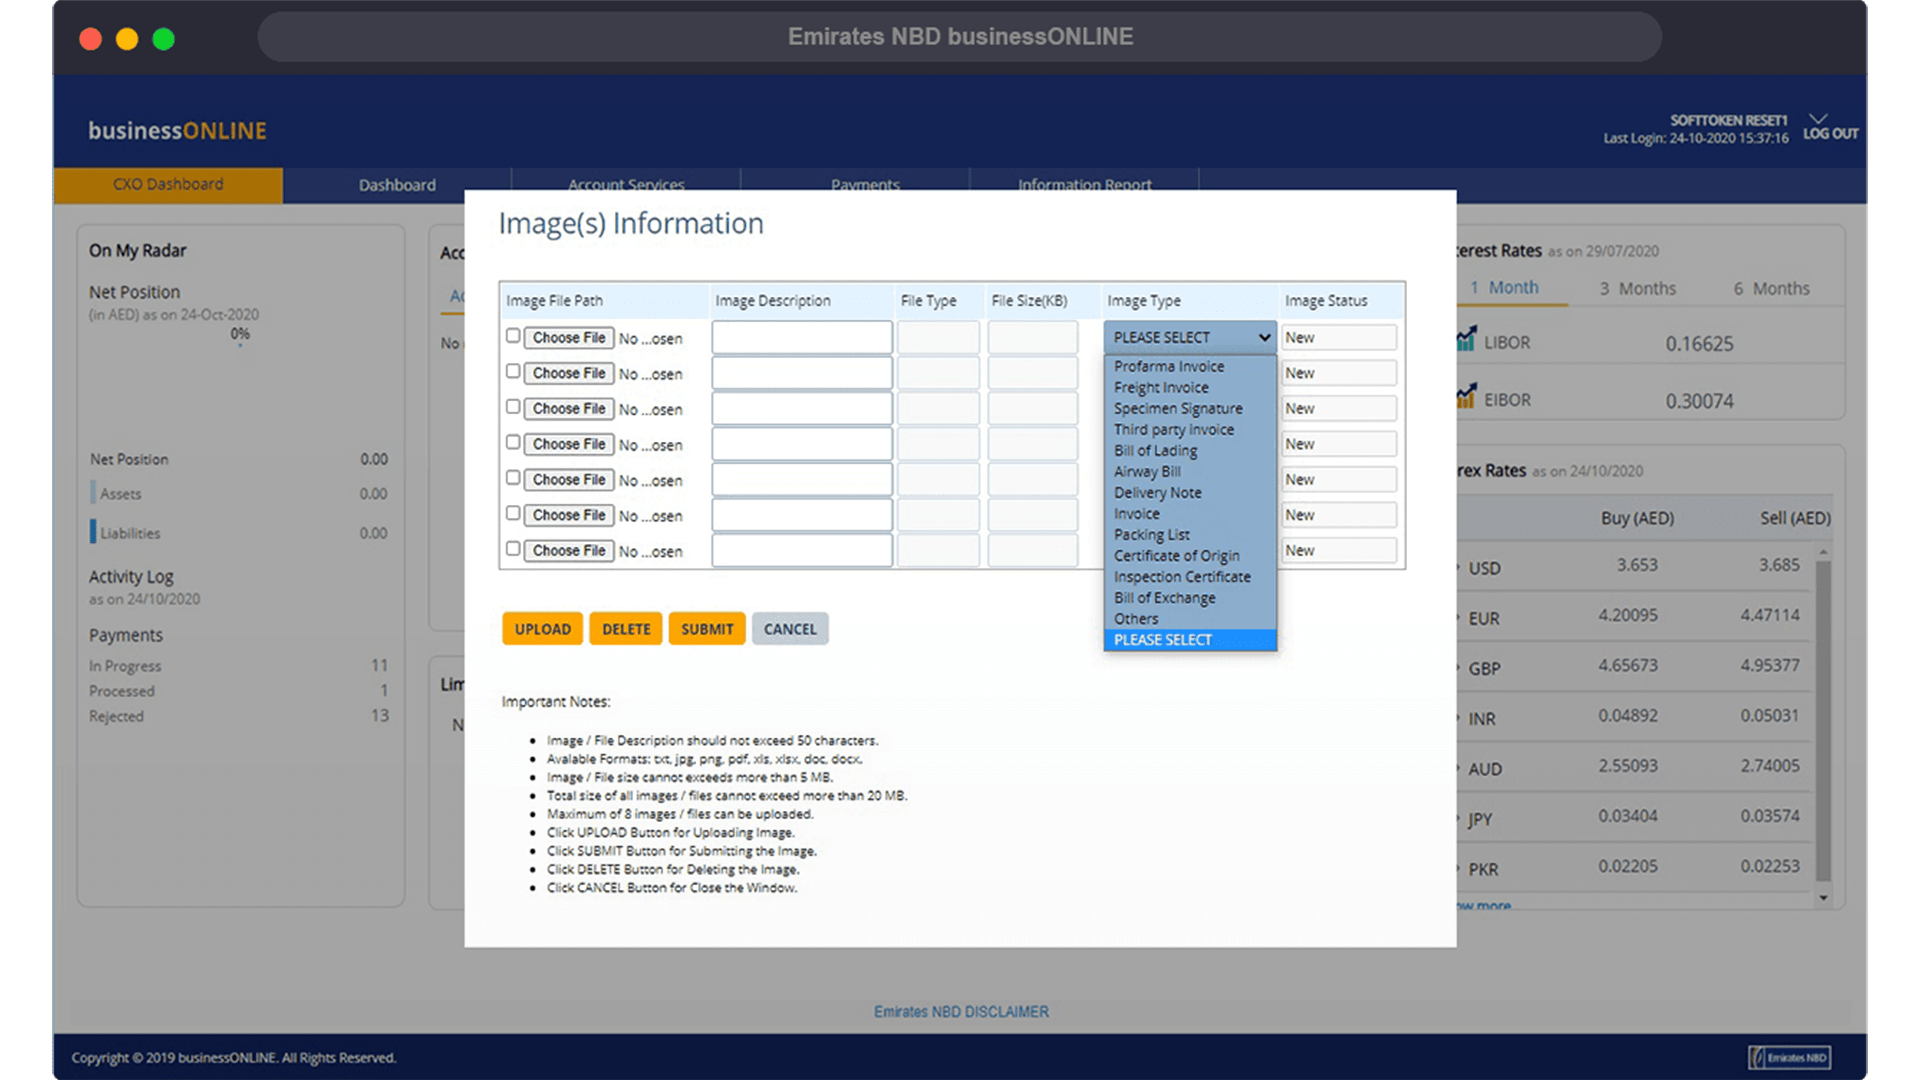The height and width of the screenshot is (1080, 1920).
Task: Click the Forex Rates vertical scrollbar thumb
Action: click(x=1823, y=720)
